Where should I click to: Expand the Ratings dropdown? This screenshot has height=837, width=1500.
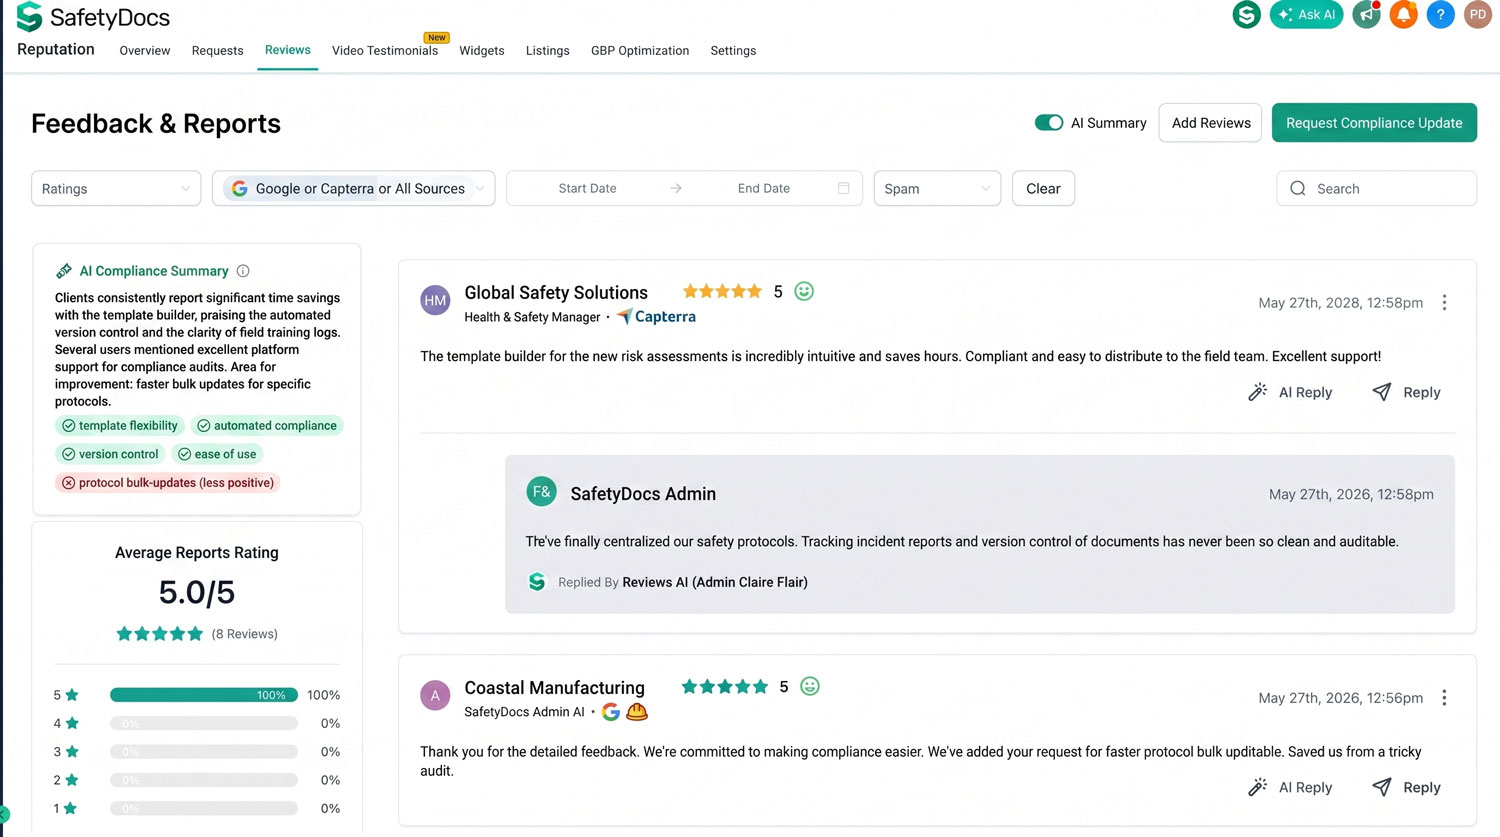(116, 189)
